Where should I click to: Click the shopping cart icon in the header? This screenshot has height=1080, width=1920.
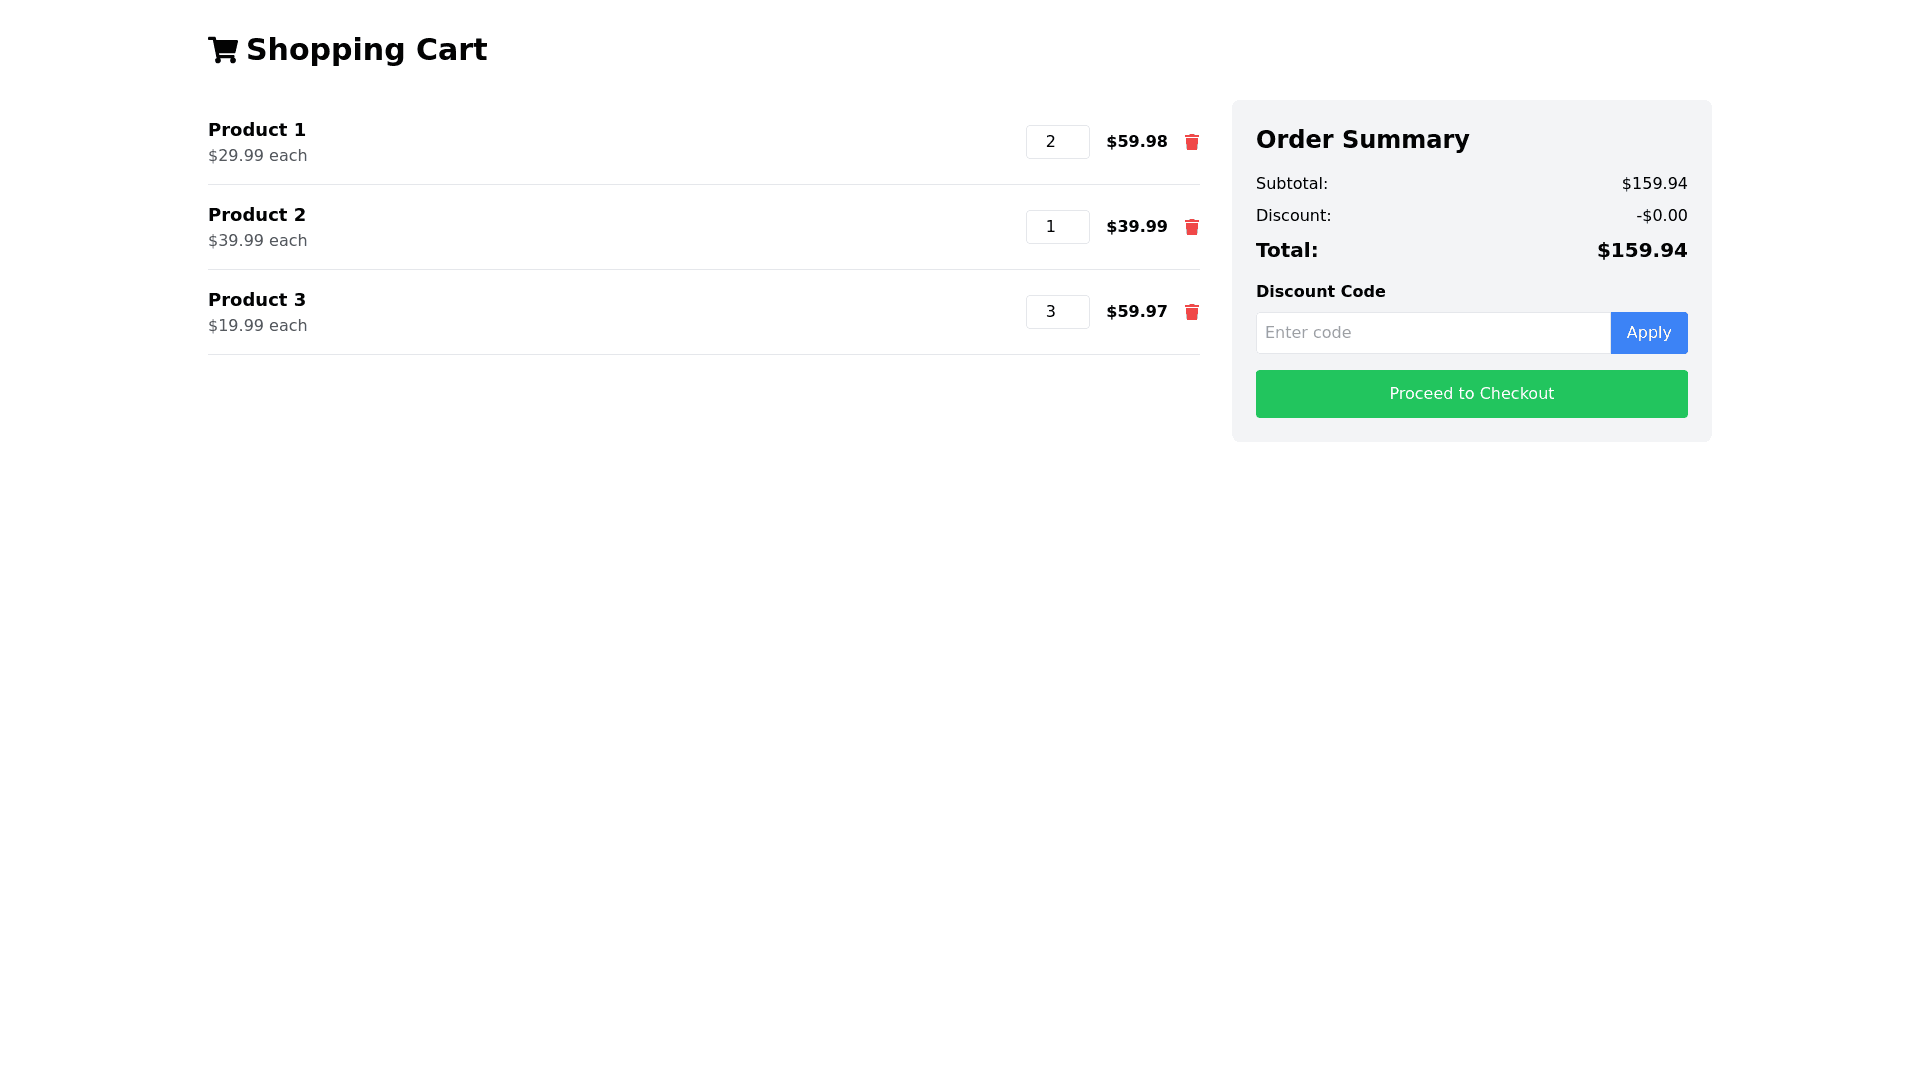point(223,50)
